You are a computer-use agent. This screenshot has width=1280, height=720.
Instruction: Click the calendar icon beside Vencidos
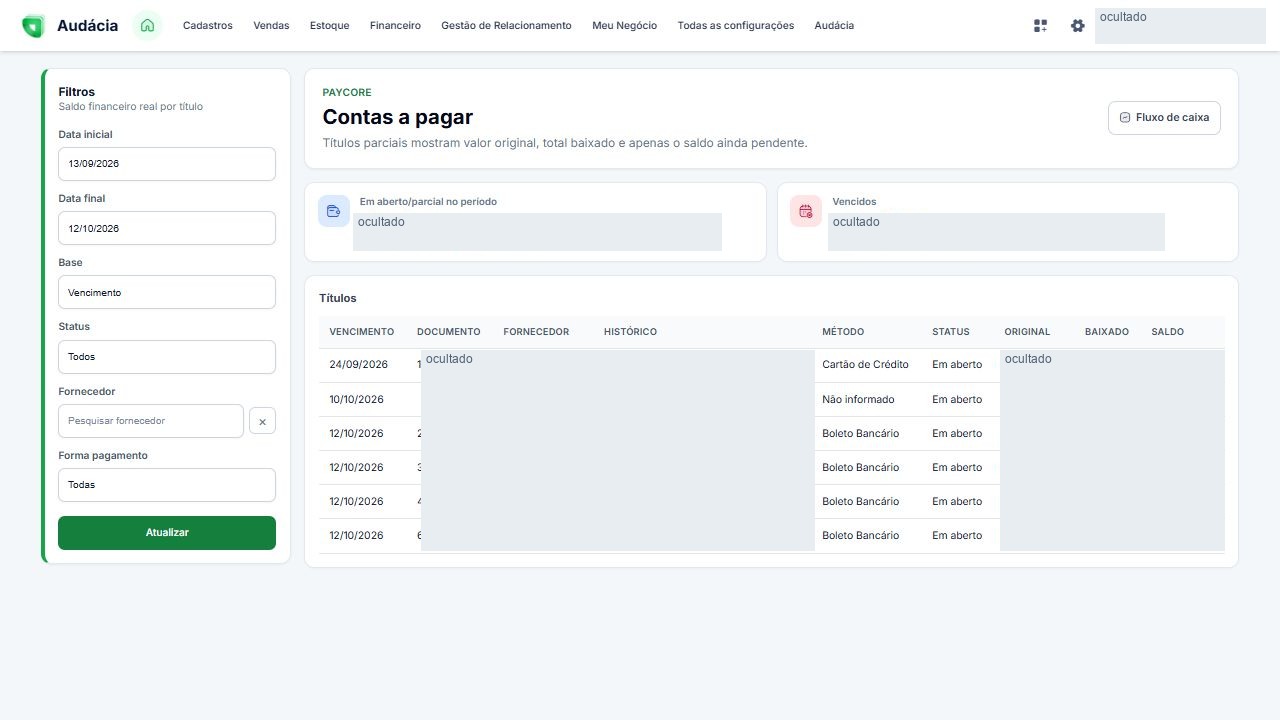tap(806, 211)
